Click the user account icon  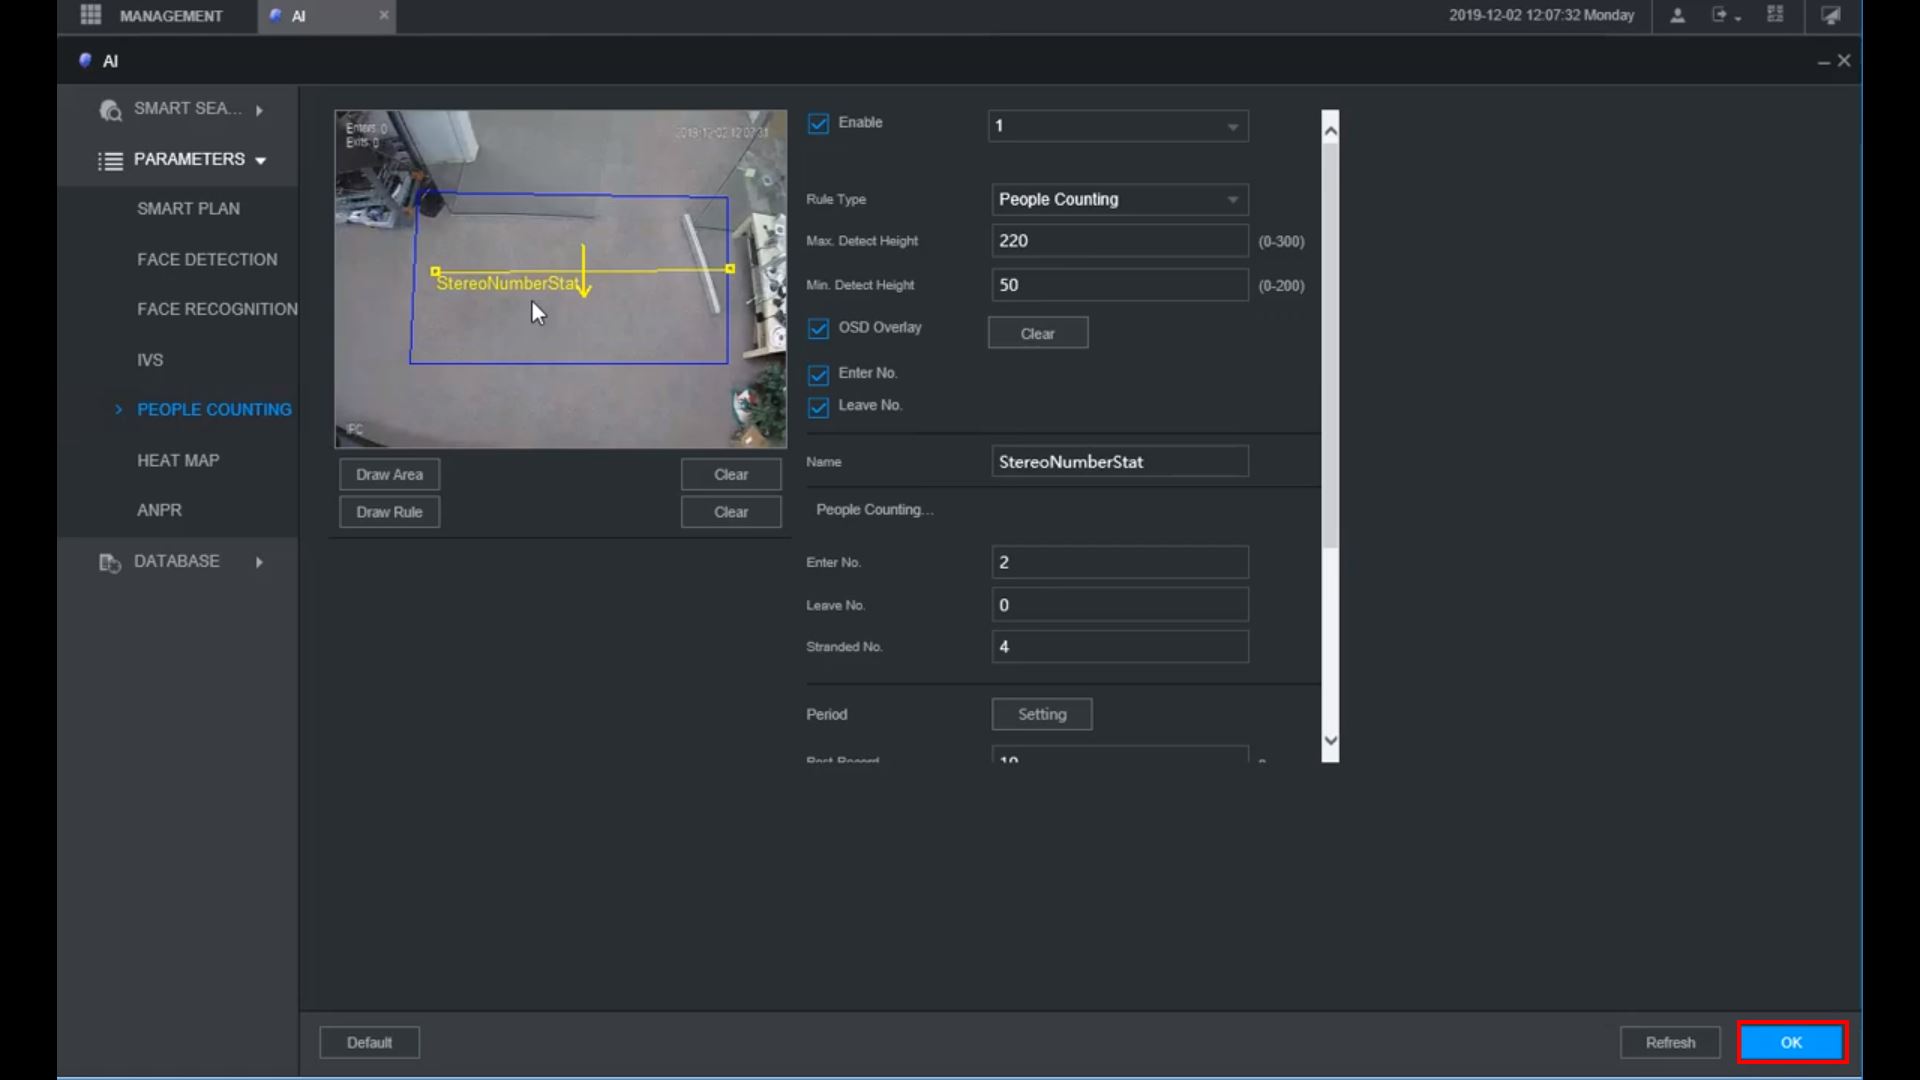pos(1678,15)
